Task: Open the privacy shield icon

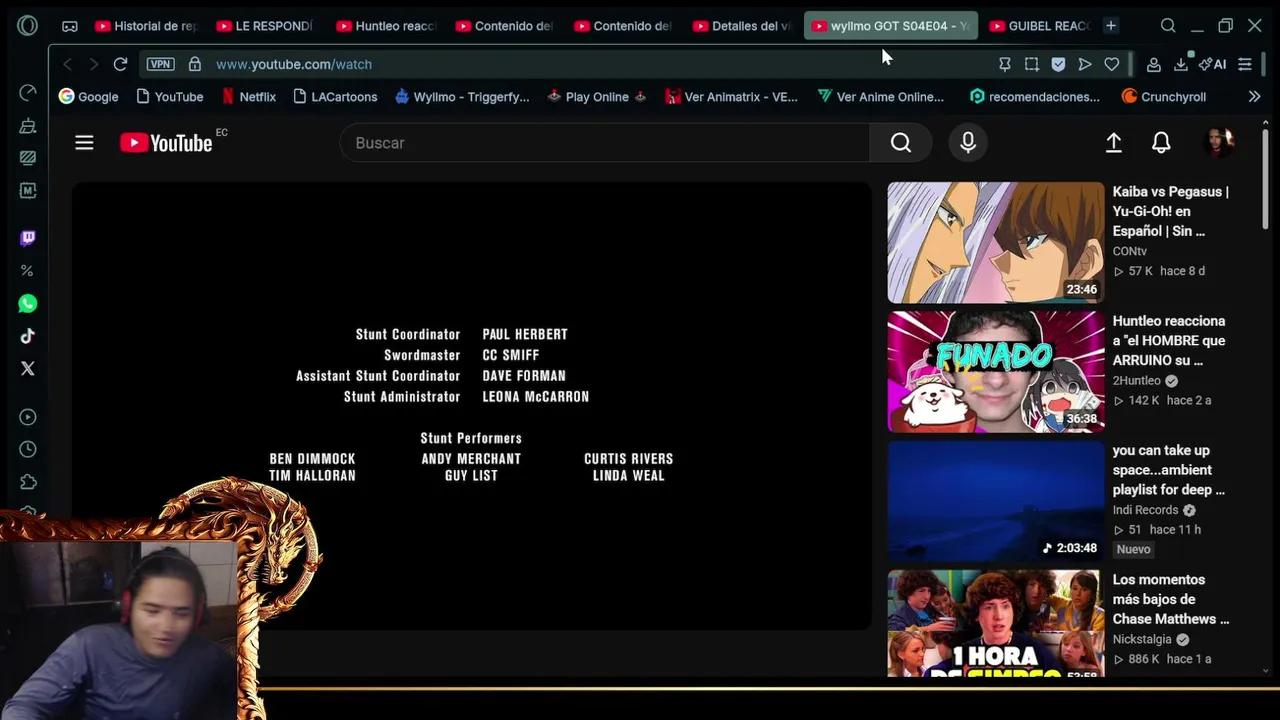Action: (1058, 64)
